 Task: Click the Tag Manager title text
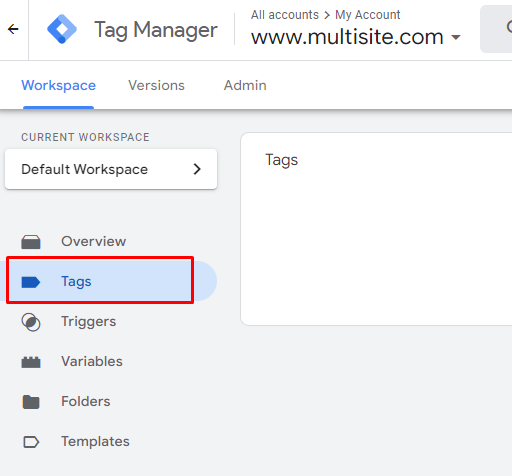pos(156,30)
